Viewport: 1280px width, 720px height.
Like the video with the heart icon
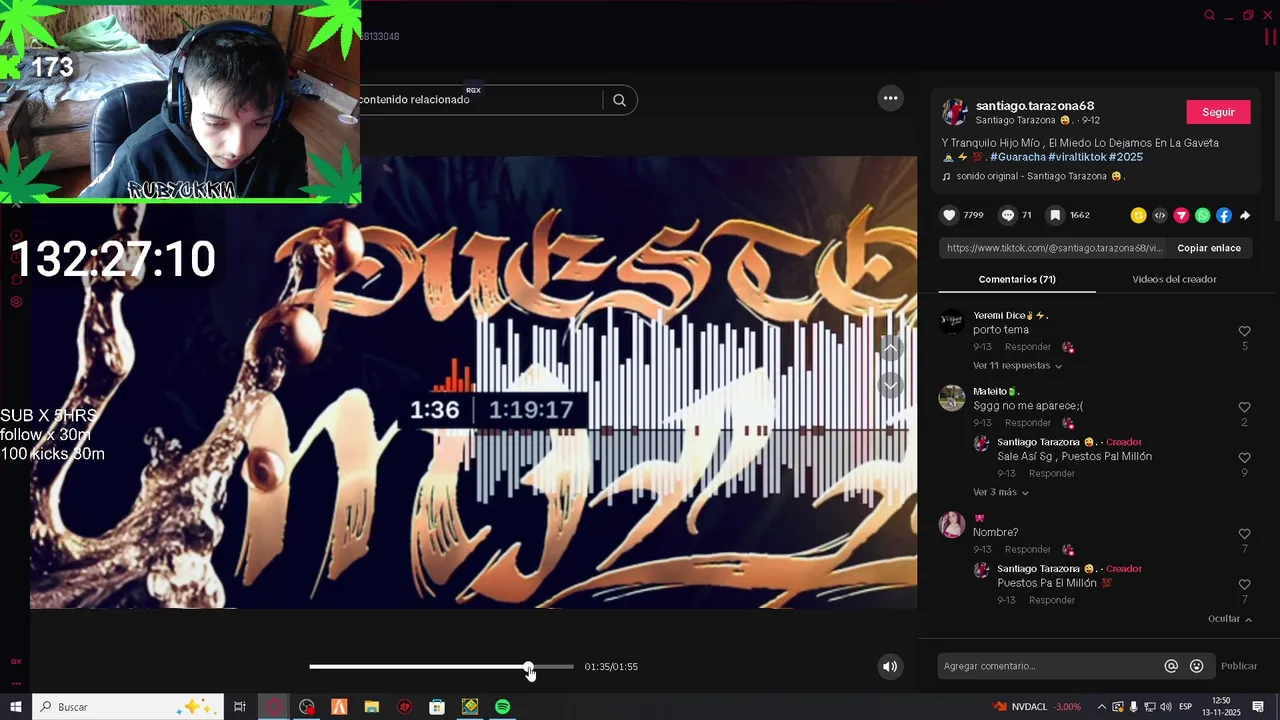click(x=950, y=215)
